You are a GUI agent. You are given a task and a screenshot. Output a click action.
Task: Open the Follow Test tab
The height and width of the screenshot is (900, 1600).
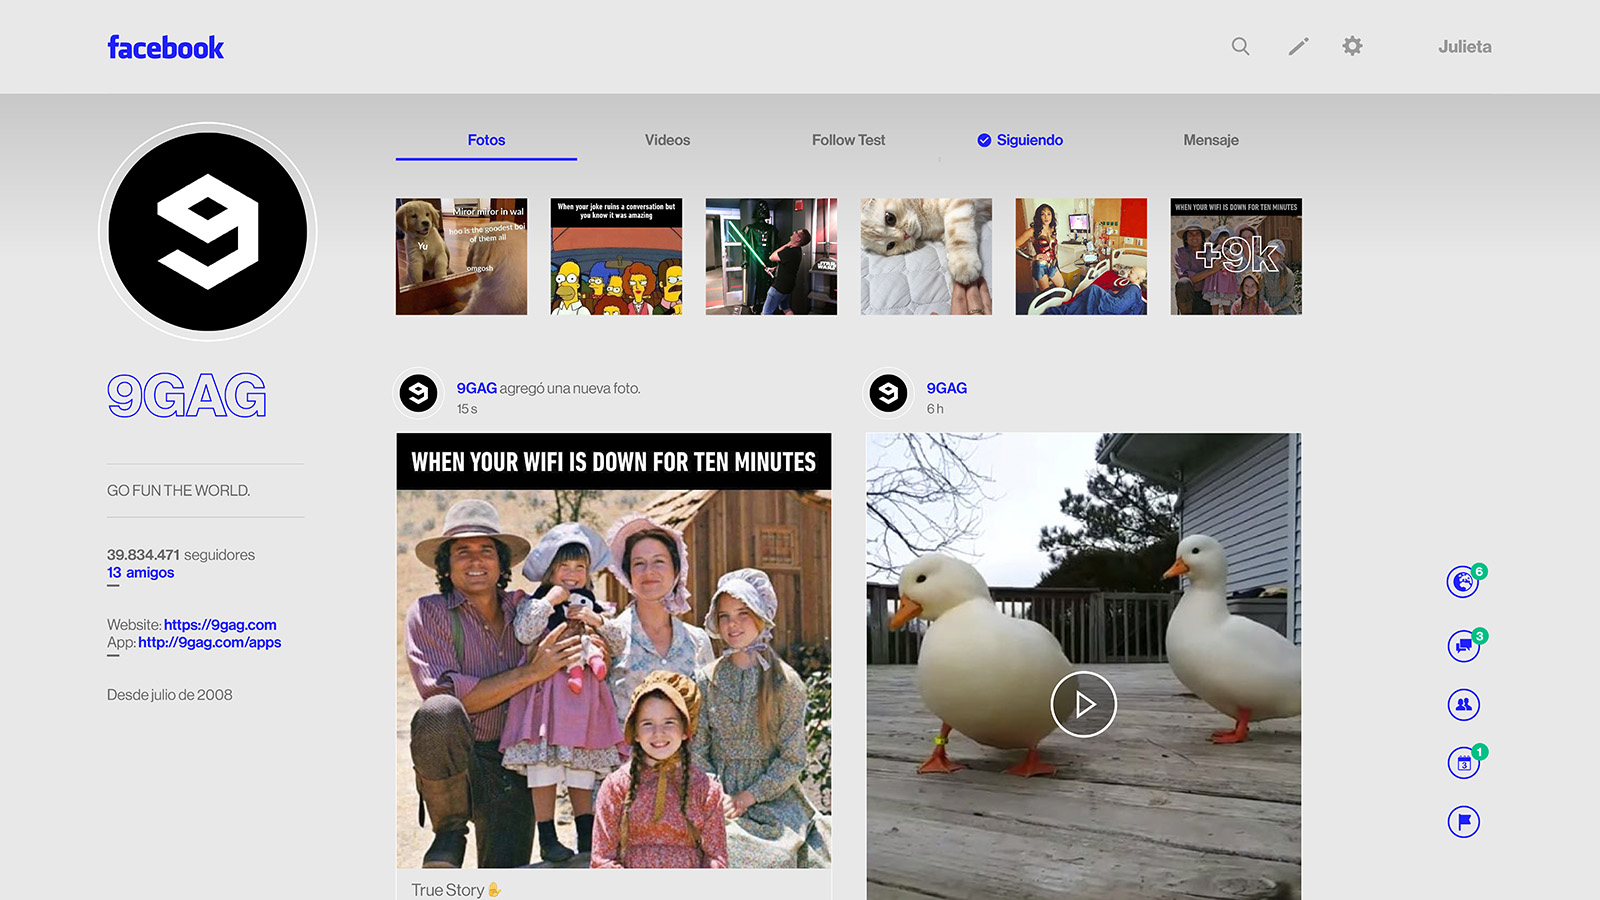click(848, 140)
